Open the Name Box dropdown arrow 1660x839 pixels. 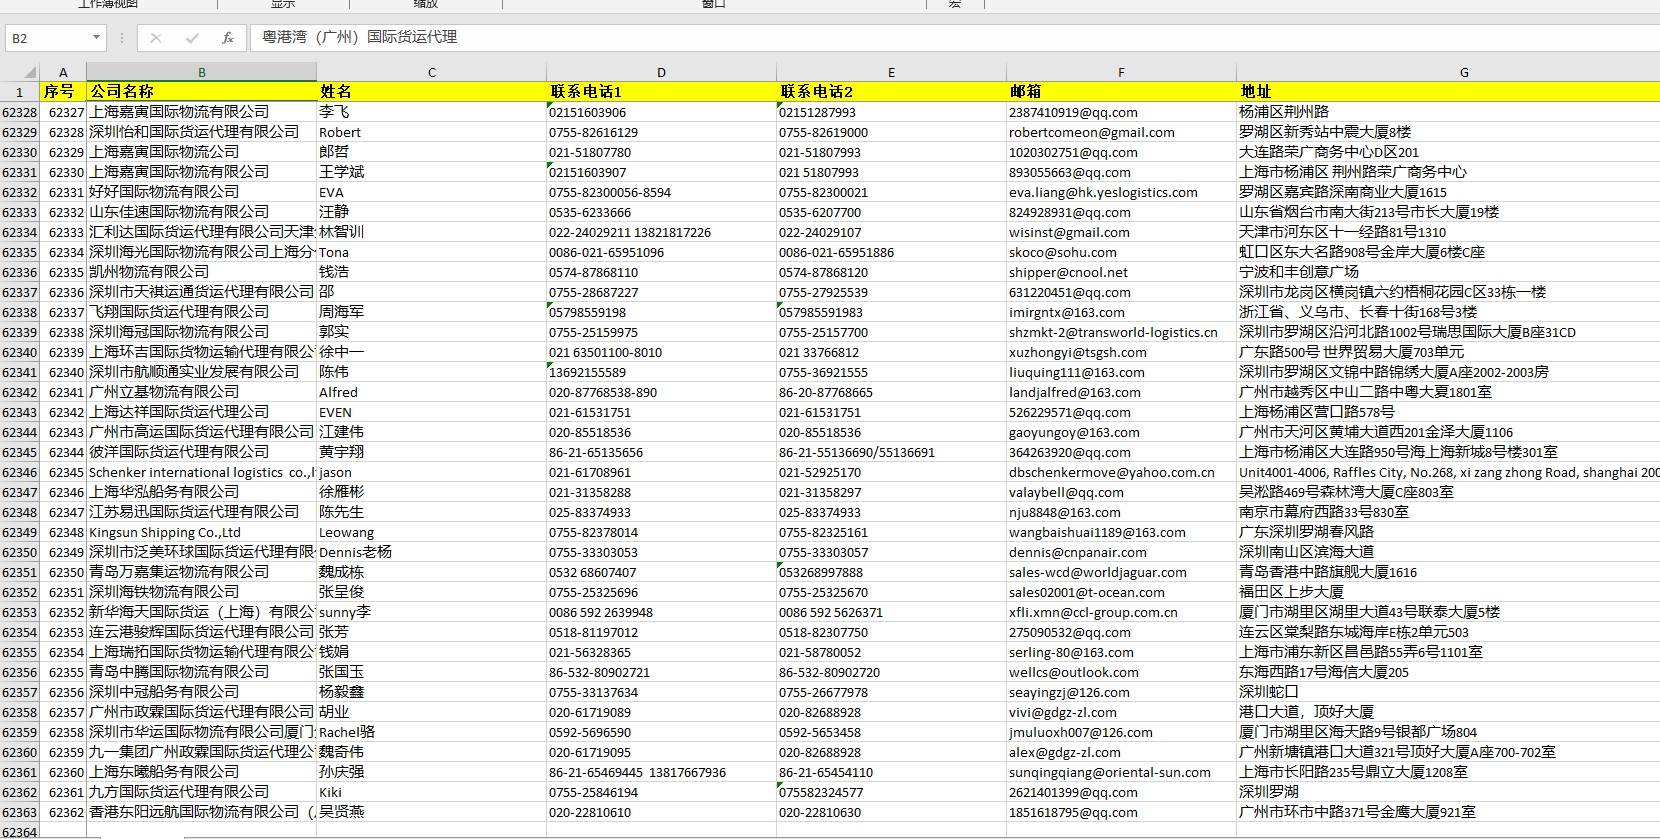pos(96,38)
